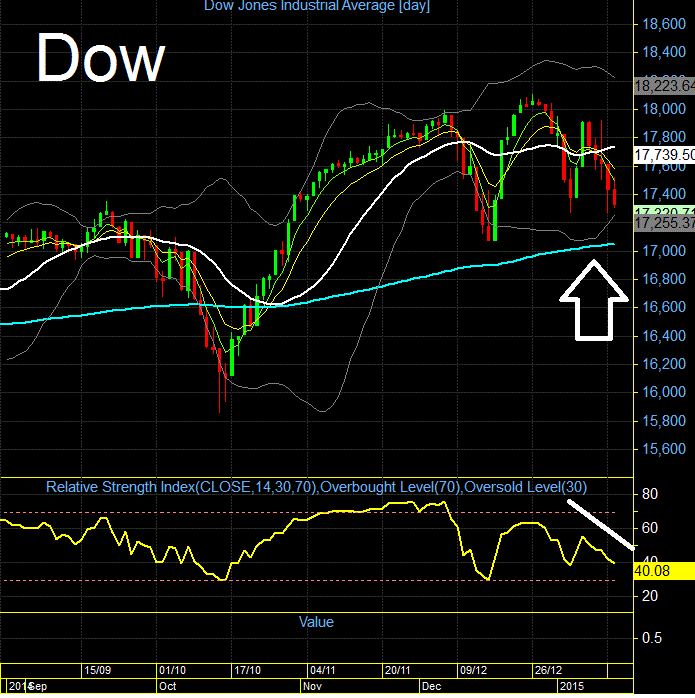The image size is (695, 698).
Task: Click the RSI 60 scale label
Action: 650,528
